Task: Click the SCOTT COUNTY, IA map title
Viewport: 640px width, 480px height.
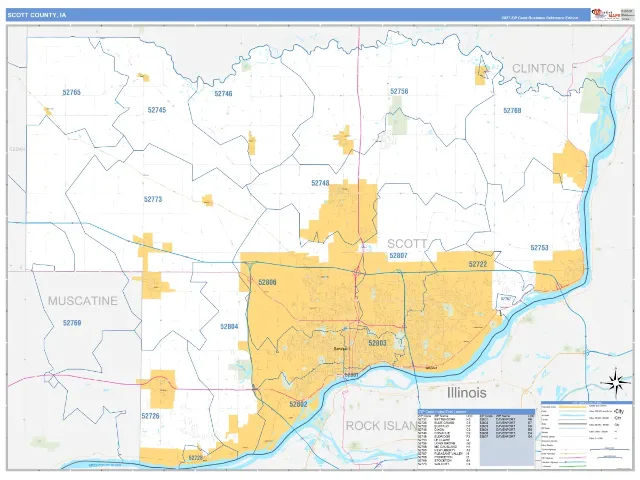Action: coord(37,15)
